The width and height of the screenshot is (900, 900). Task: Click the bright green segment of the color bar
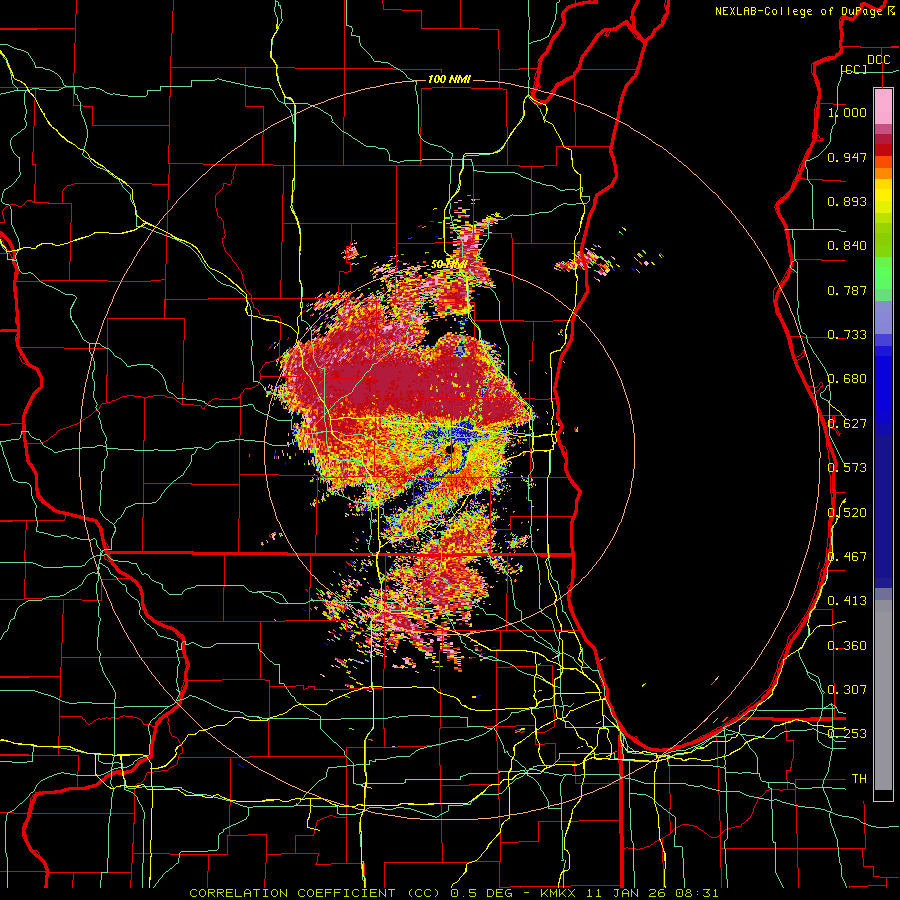[883, 273]
